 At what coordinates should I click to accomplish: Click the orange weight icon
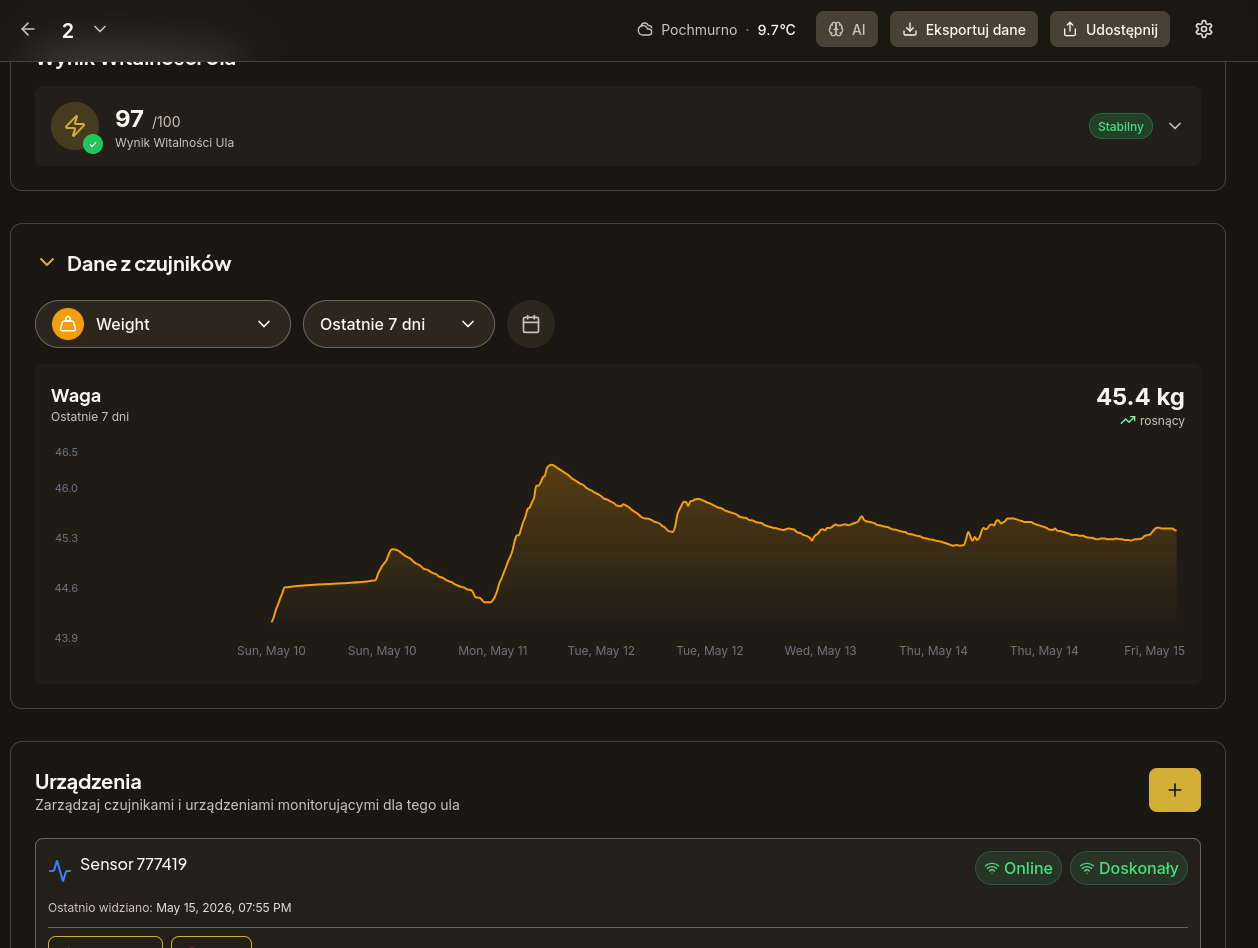[68, 324]
